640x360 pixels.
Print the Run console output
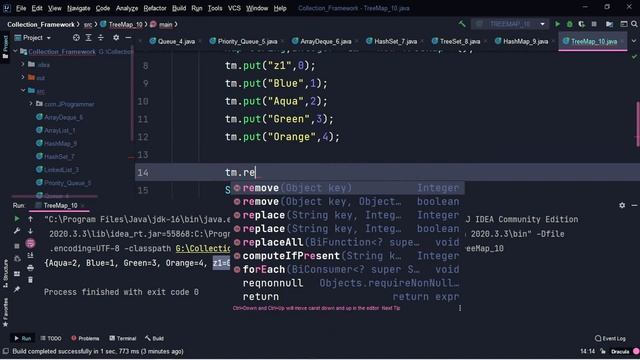30,268
